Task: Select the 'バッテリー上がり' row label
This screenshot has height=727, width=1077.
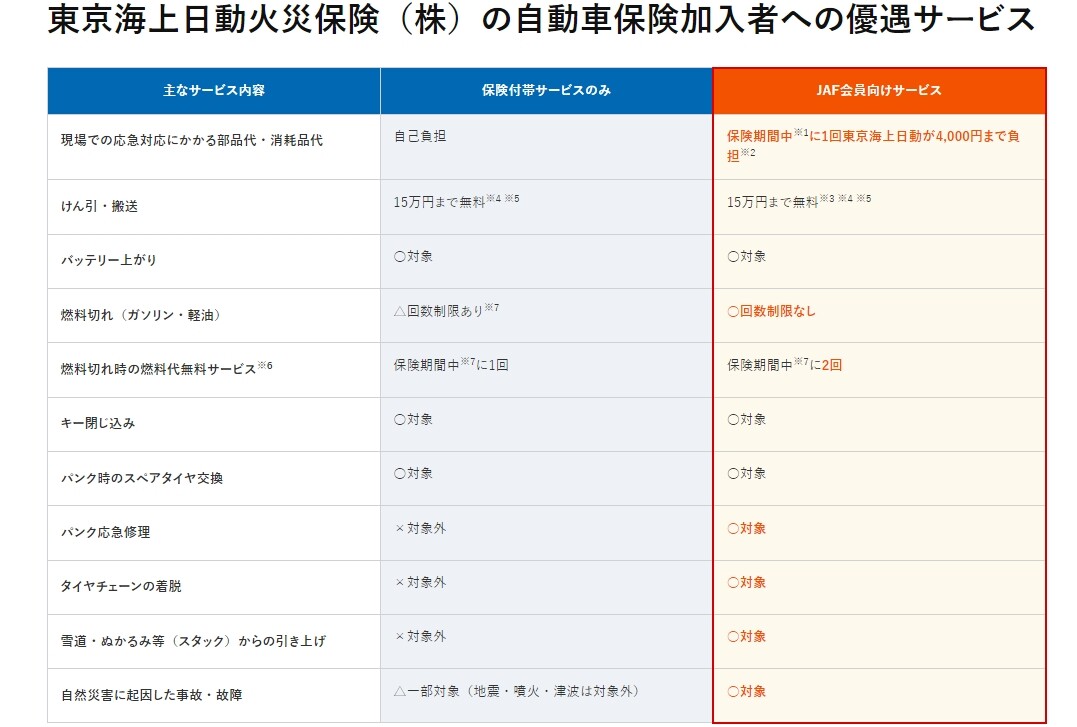Action: pyautogui.click(x=109, y=260)
